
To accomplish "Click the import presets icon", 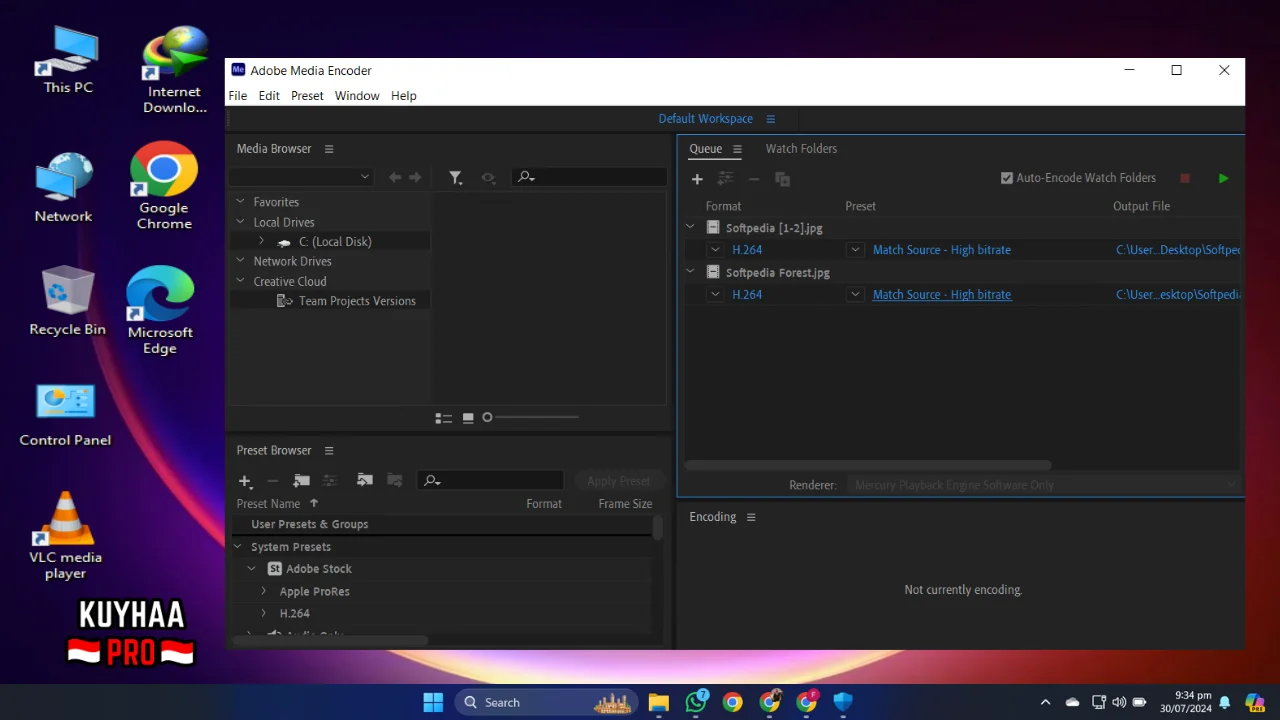I will click(365, 481).
